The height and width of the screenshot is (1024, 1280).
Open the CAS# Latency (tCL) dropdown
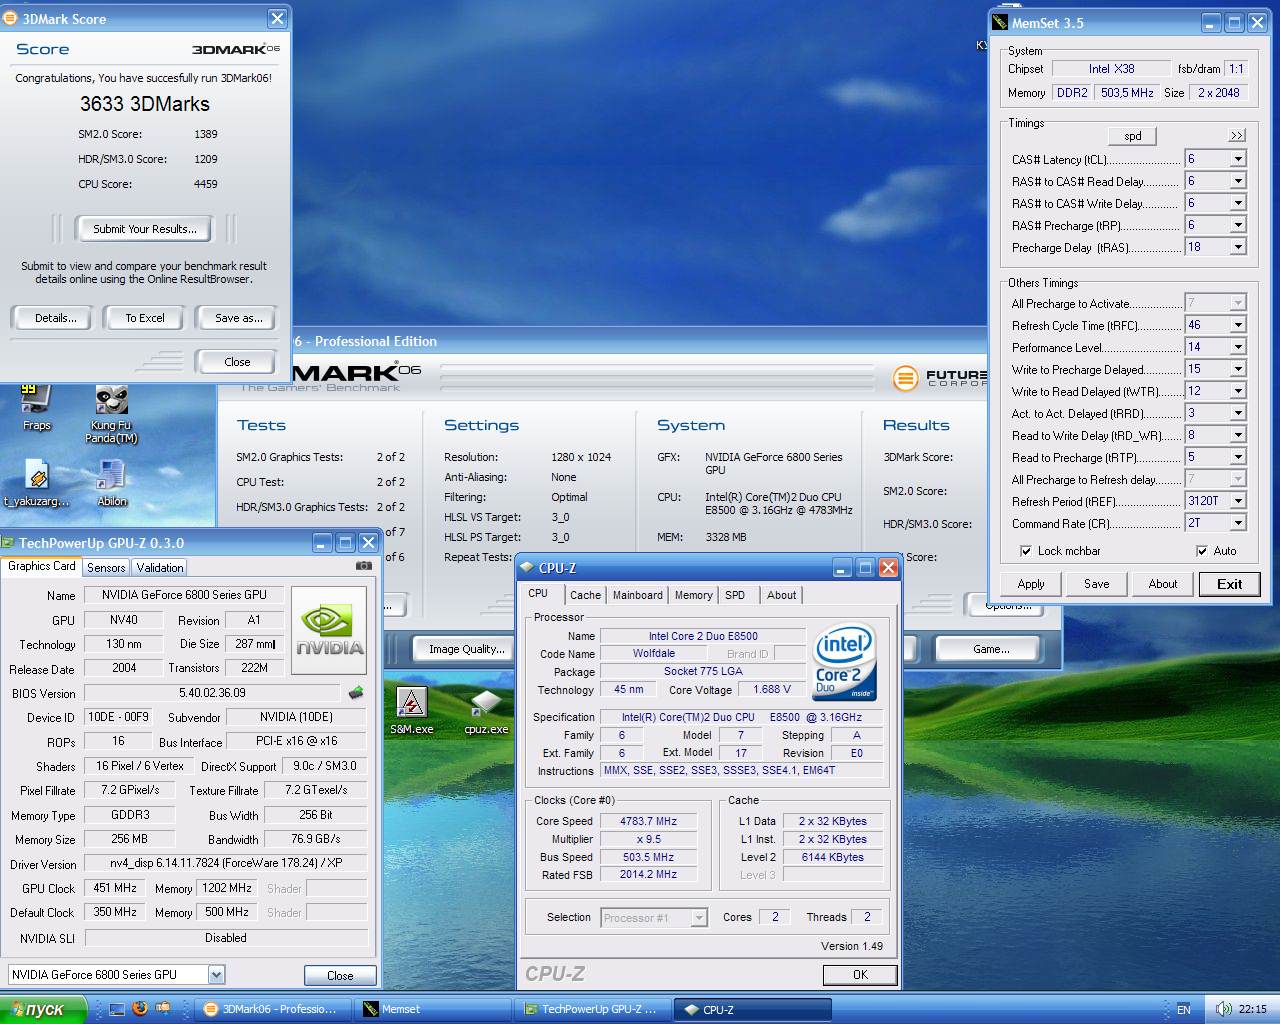coord(1238,159)
